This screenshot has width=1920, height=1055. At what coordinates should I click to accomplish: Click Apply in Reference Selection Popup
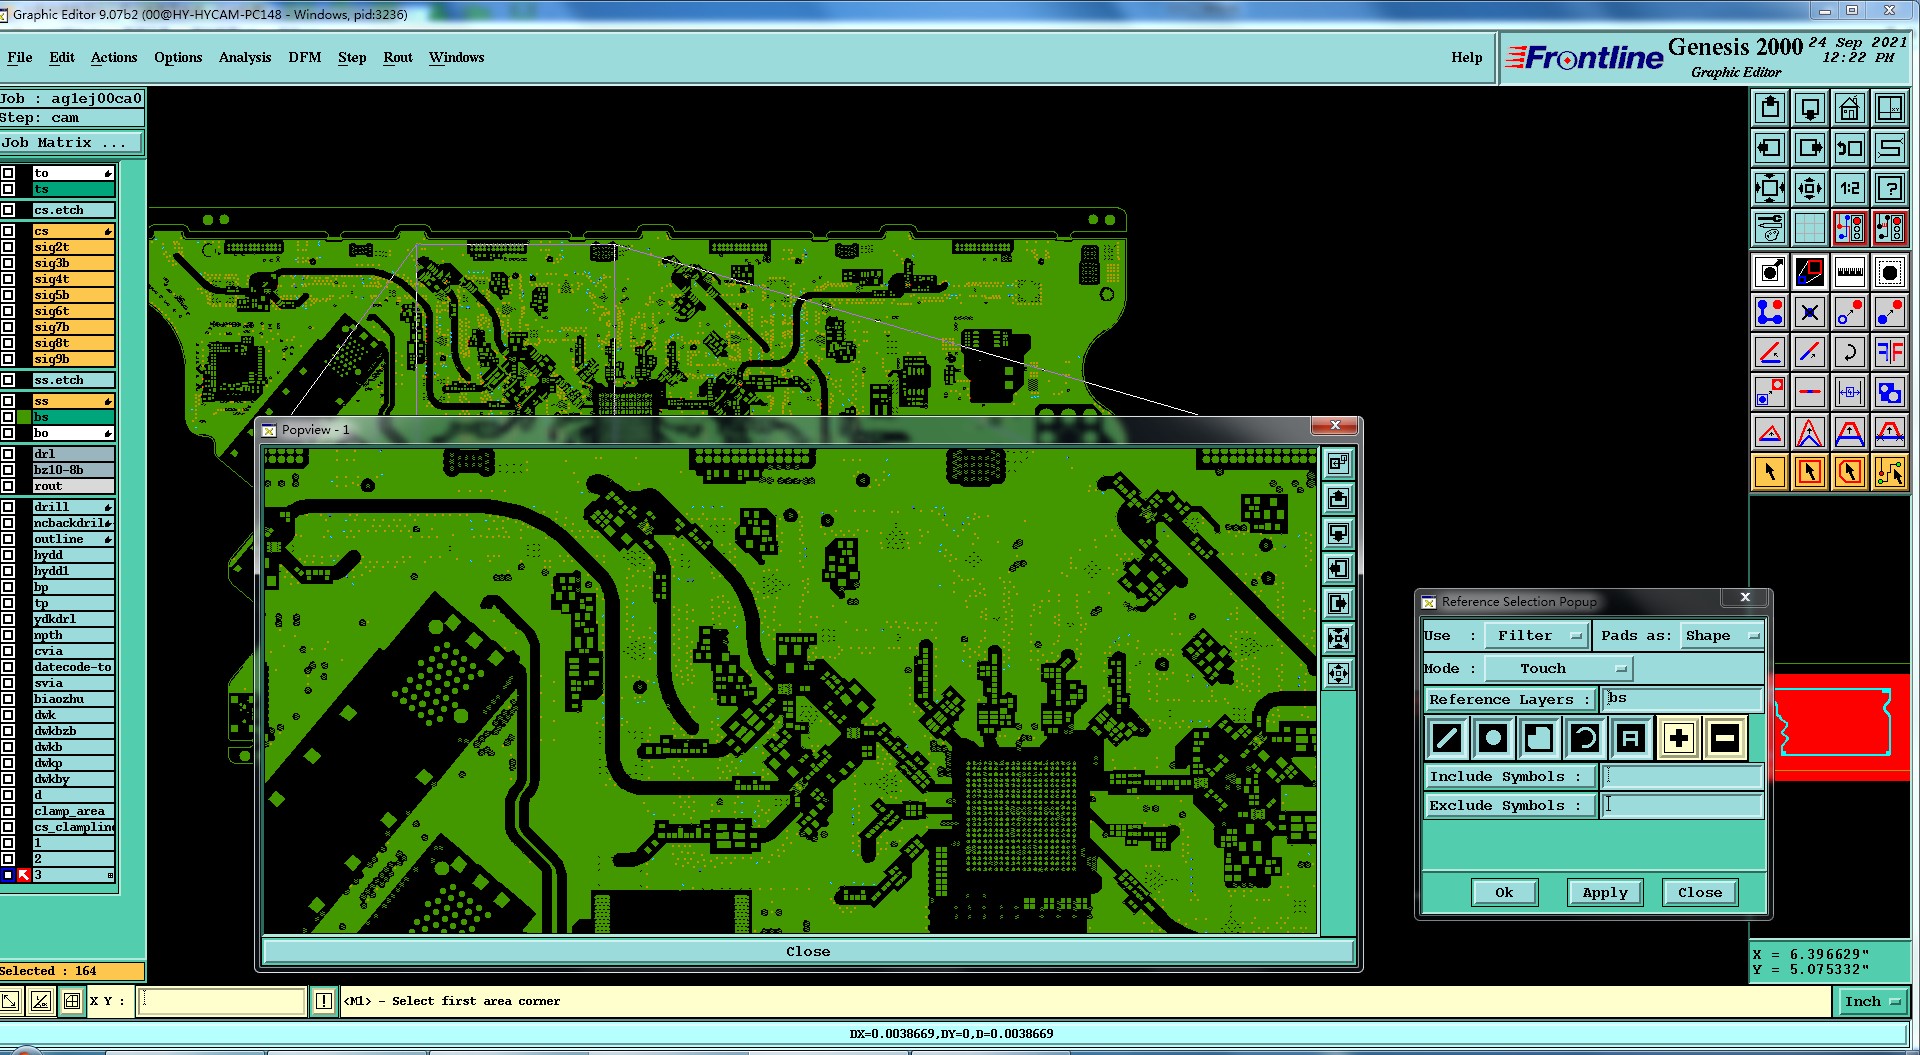click(1605, 893)
